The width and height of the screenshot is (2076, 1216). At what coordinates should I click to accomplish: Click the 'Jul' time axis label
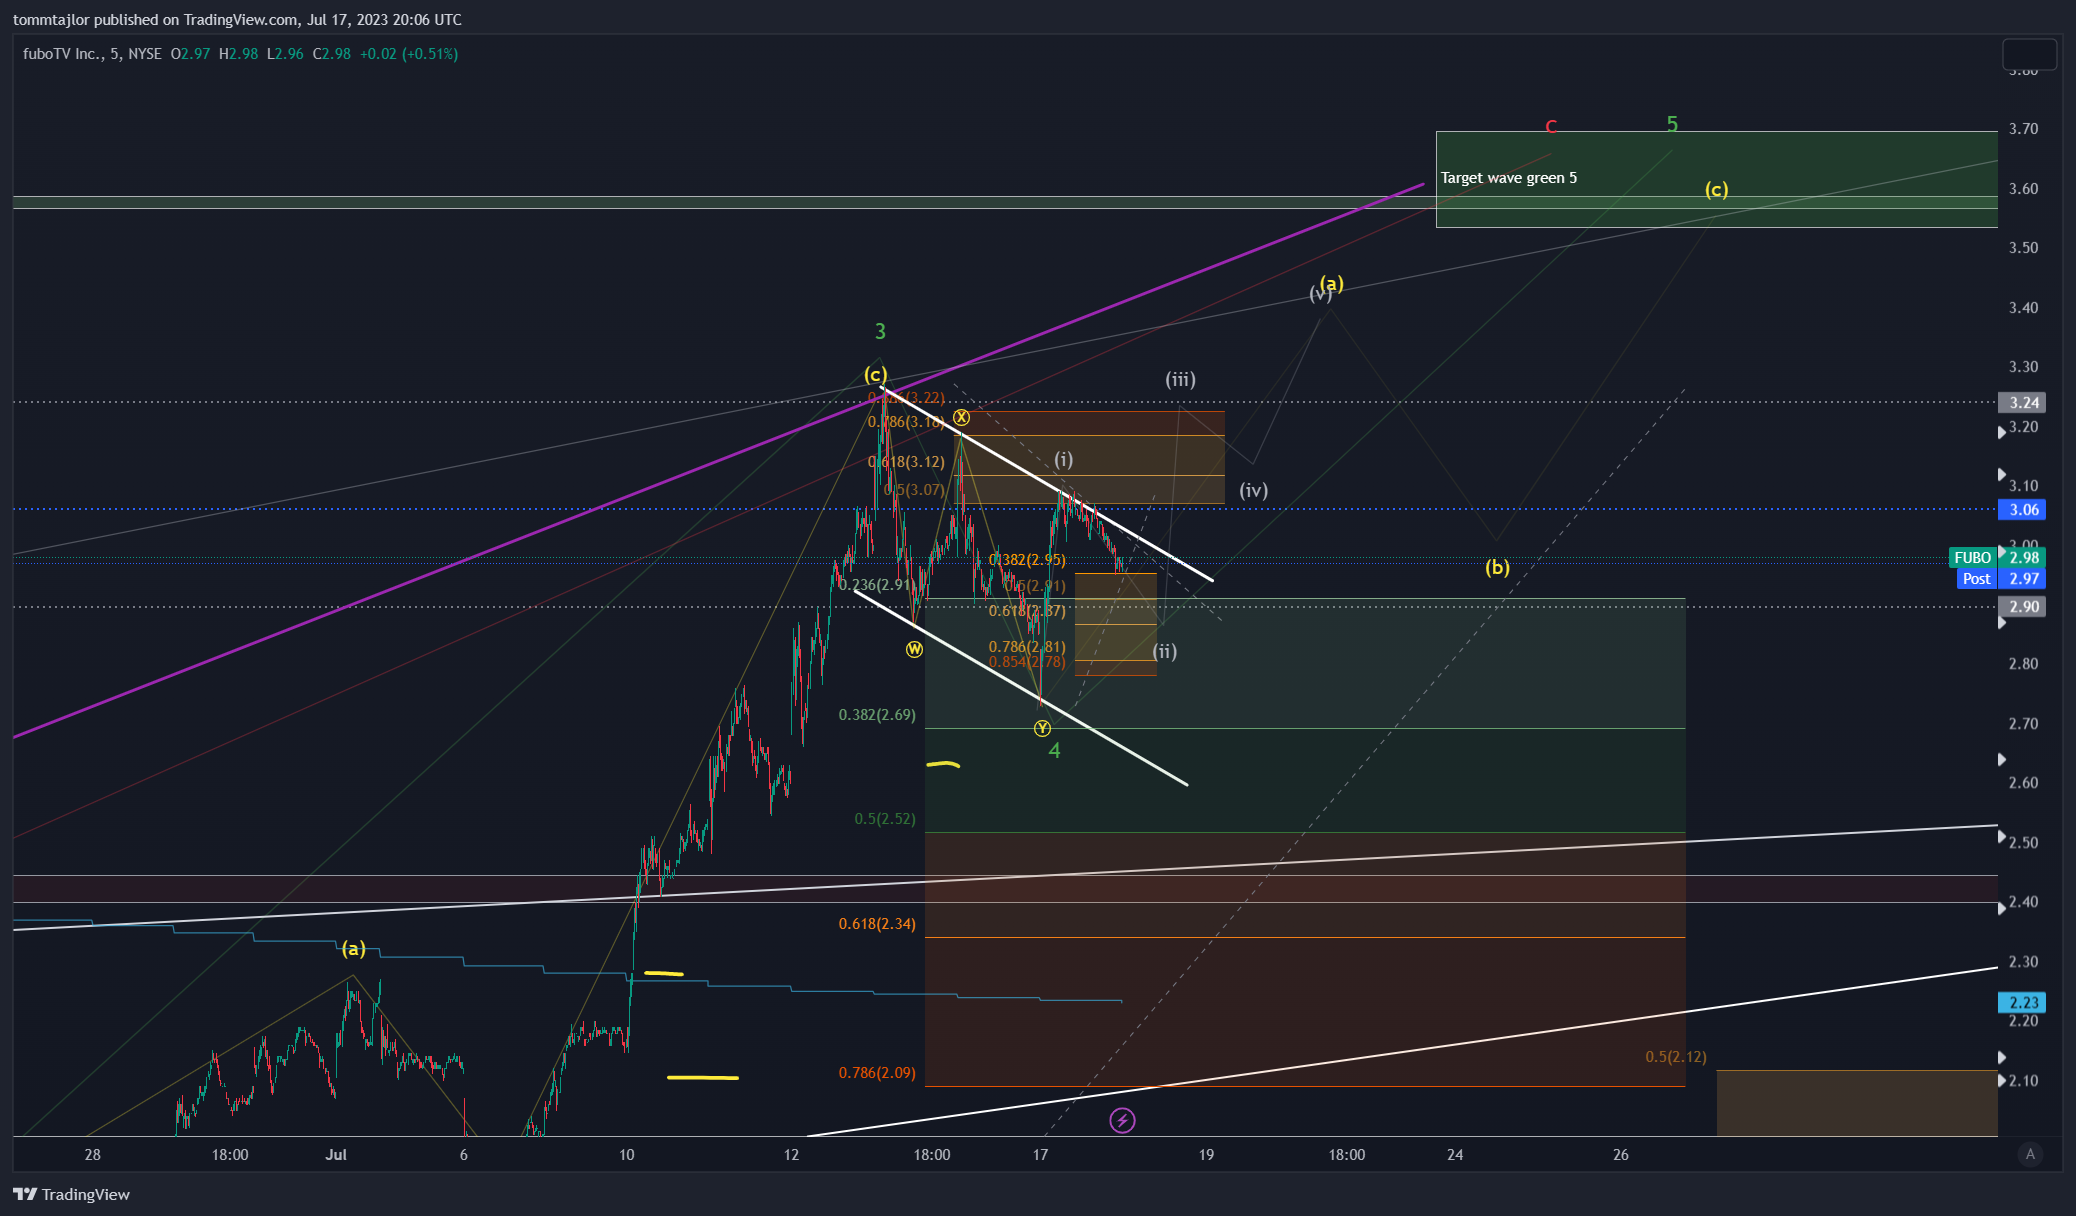pos(336,1155)
